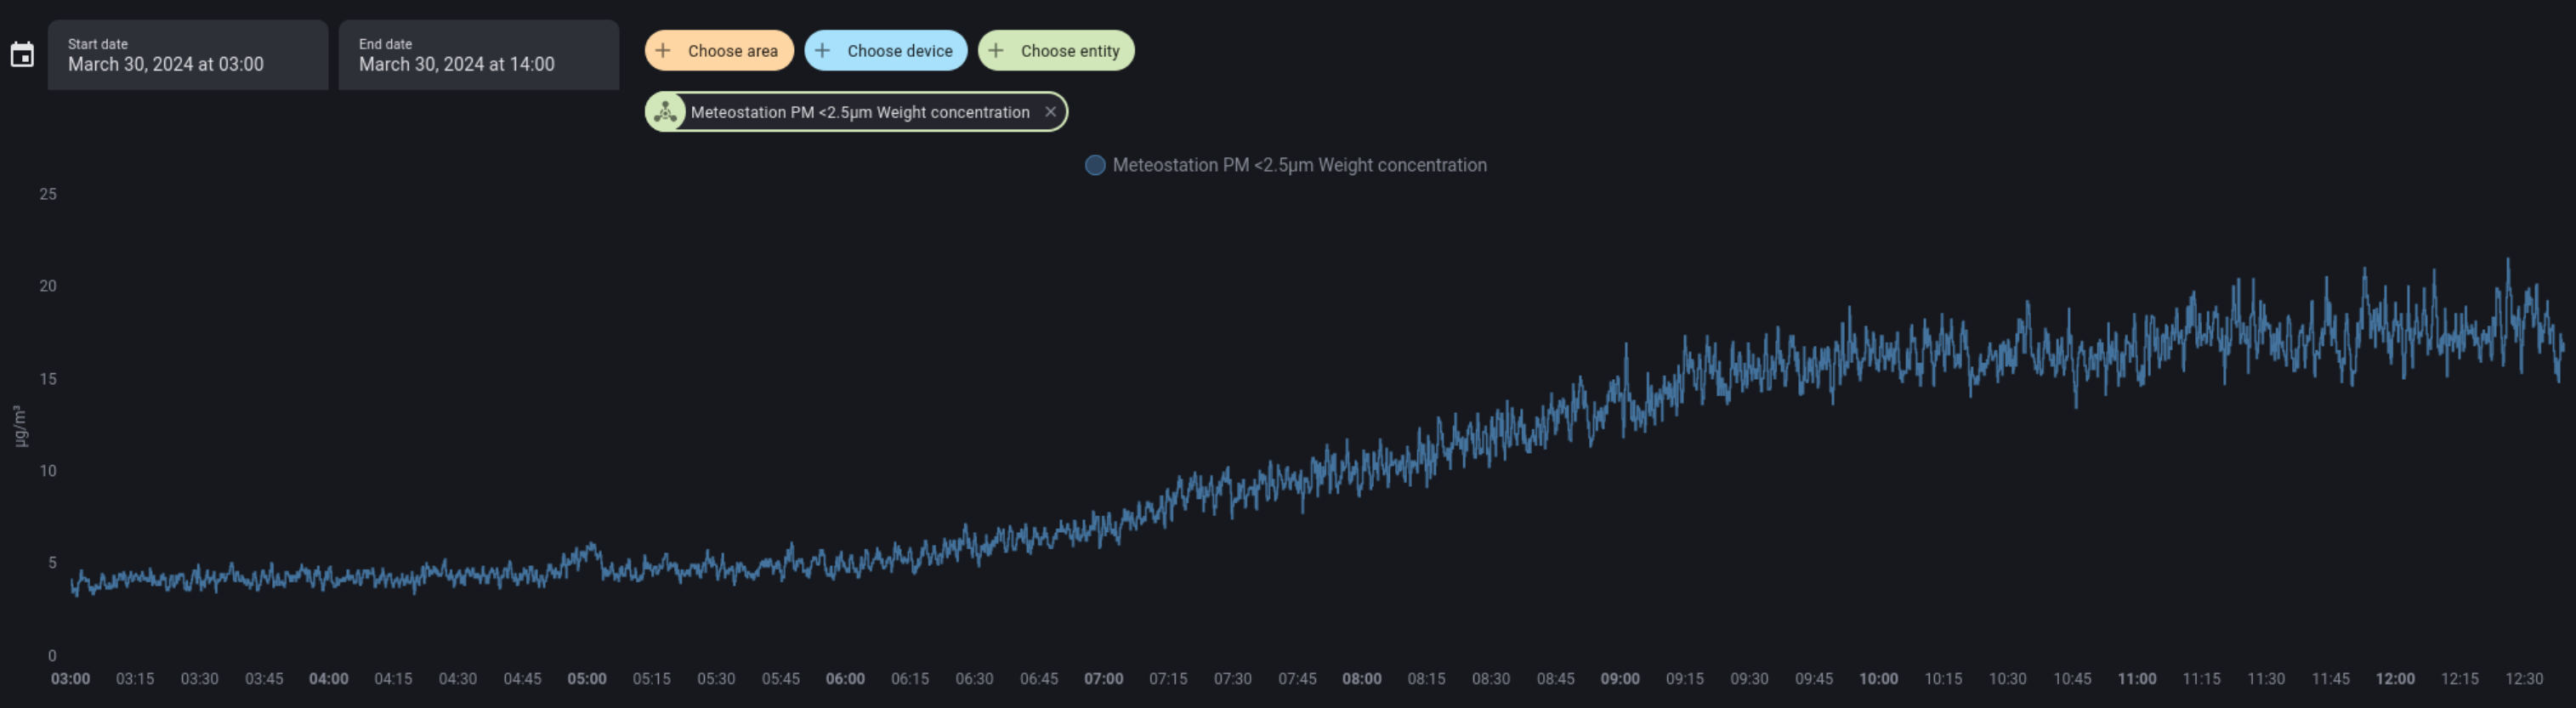Image resolution: width=2576 pixels, height=708 pixels.
Task: Click the Choose entity label
Action: 1069,51
